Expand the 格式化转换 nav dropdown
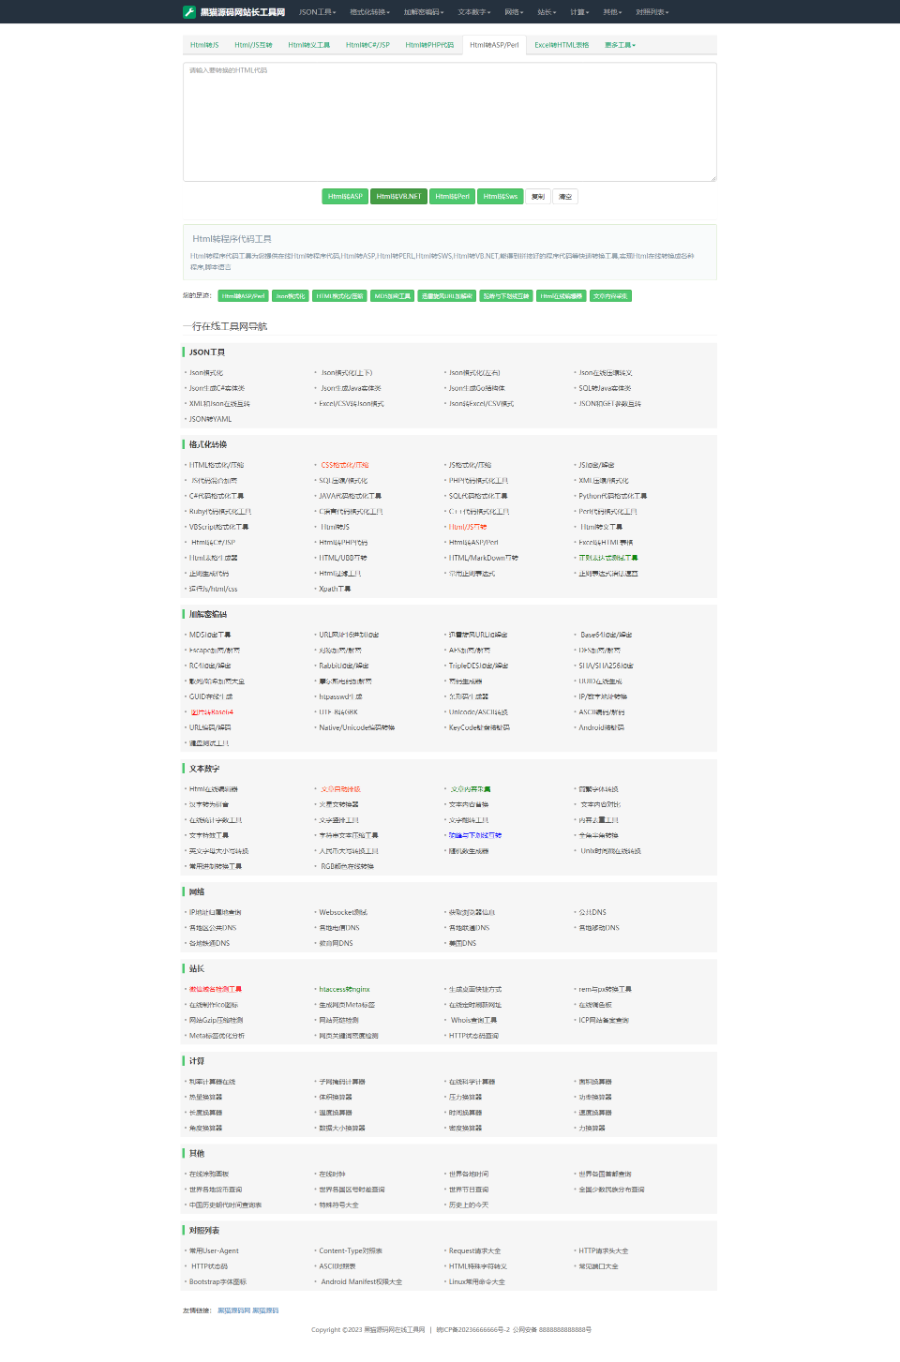Screen dimensions: 900x1362 tap(370, 12)
